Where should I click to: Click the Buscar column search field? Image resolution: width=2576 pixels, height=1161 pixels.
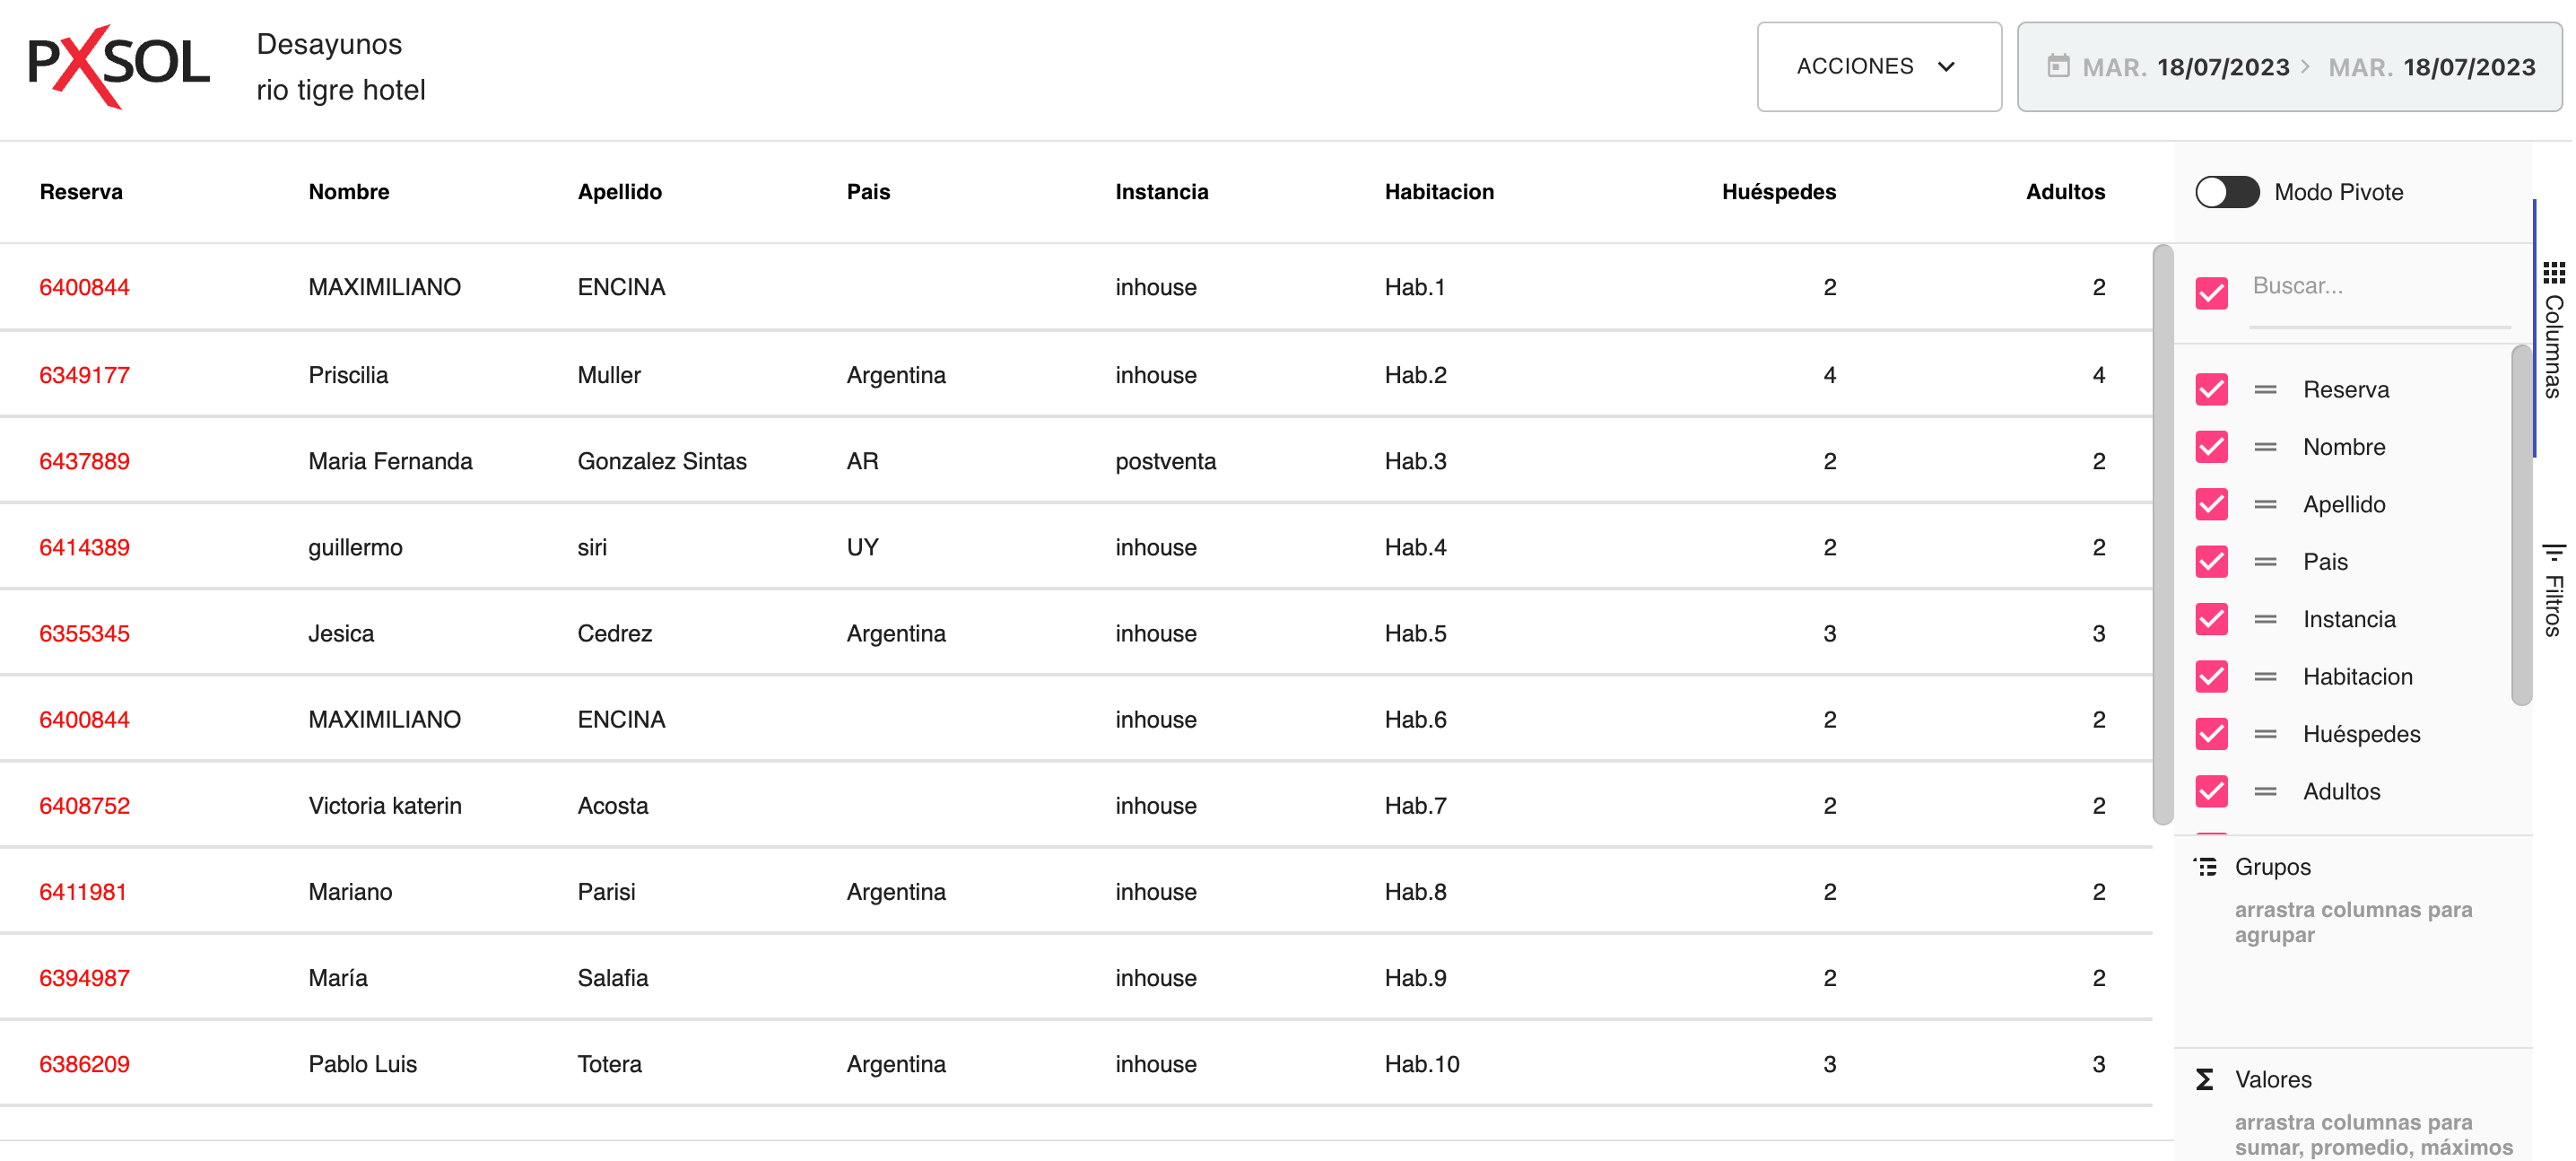point(2378,286)
